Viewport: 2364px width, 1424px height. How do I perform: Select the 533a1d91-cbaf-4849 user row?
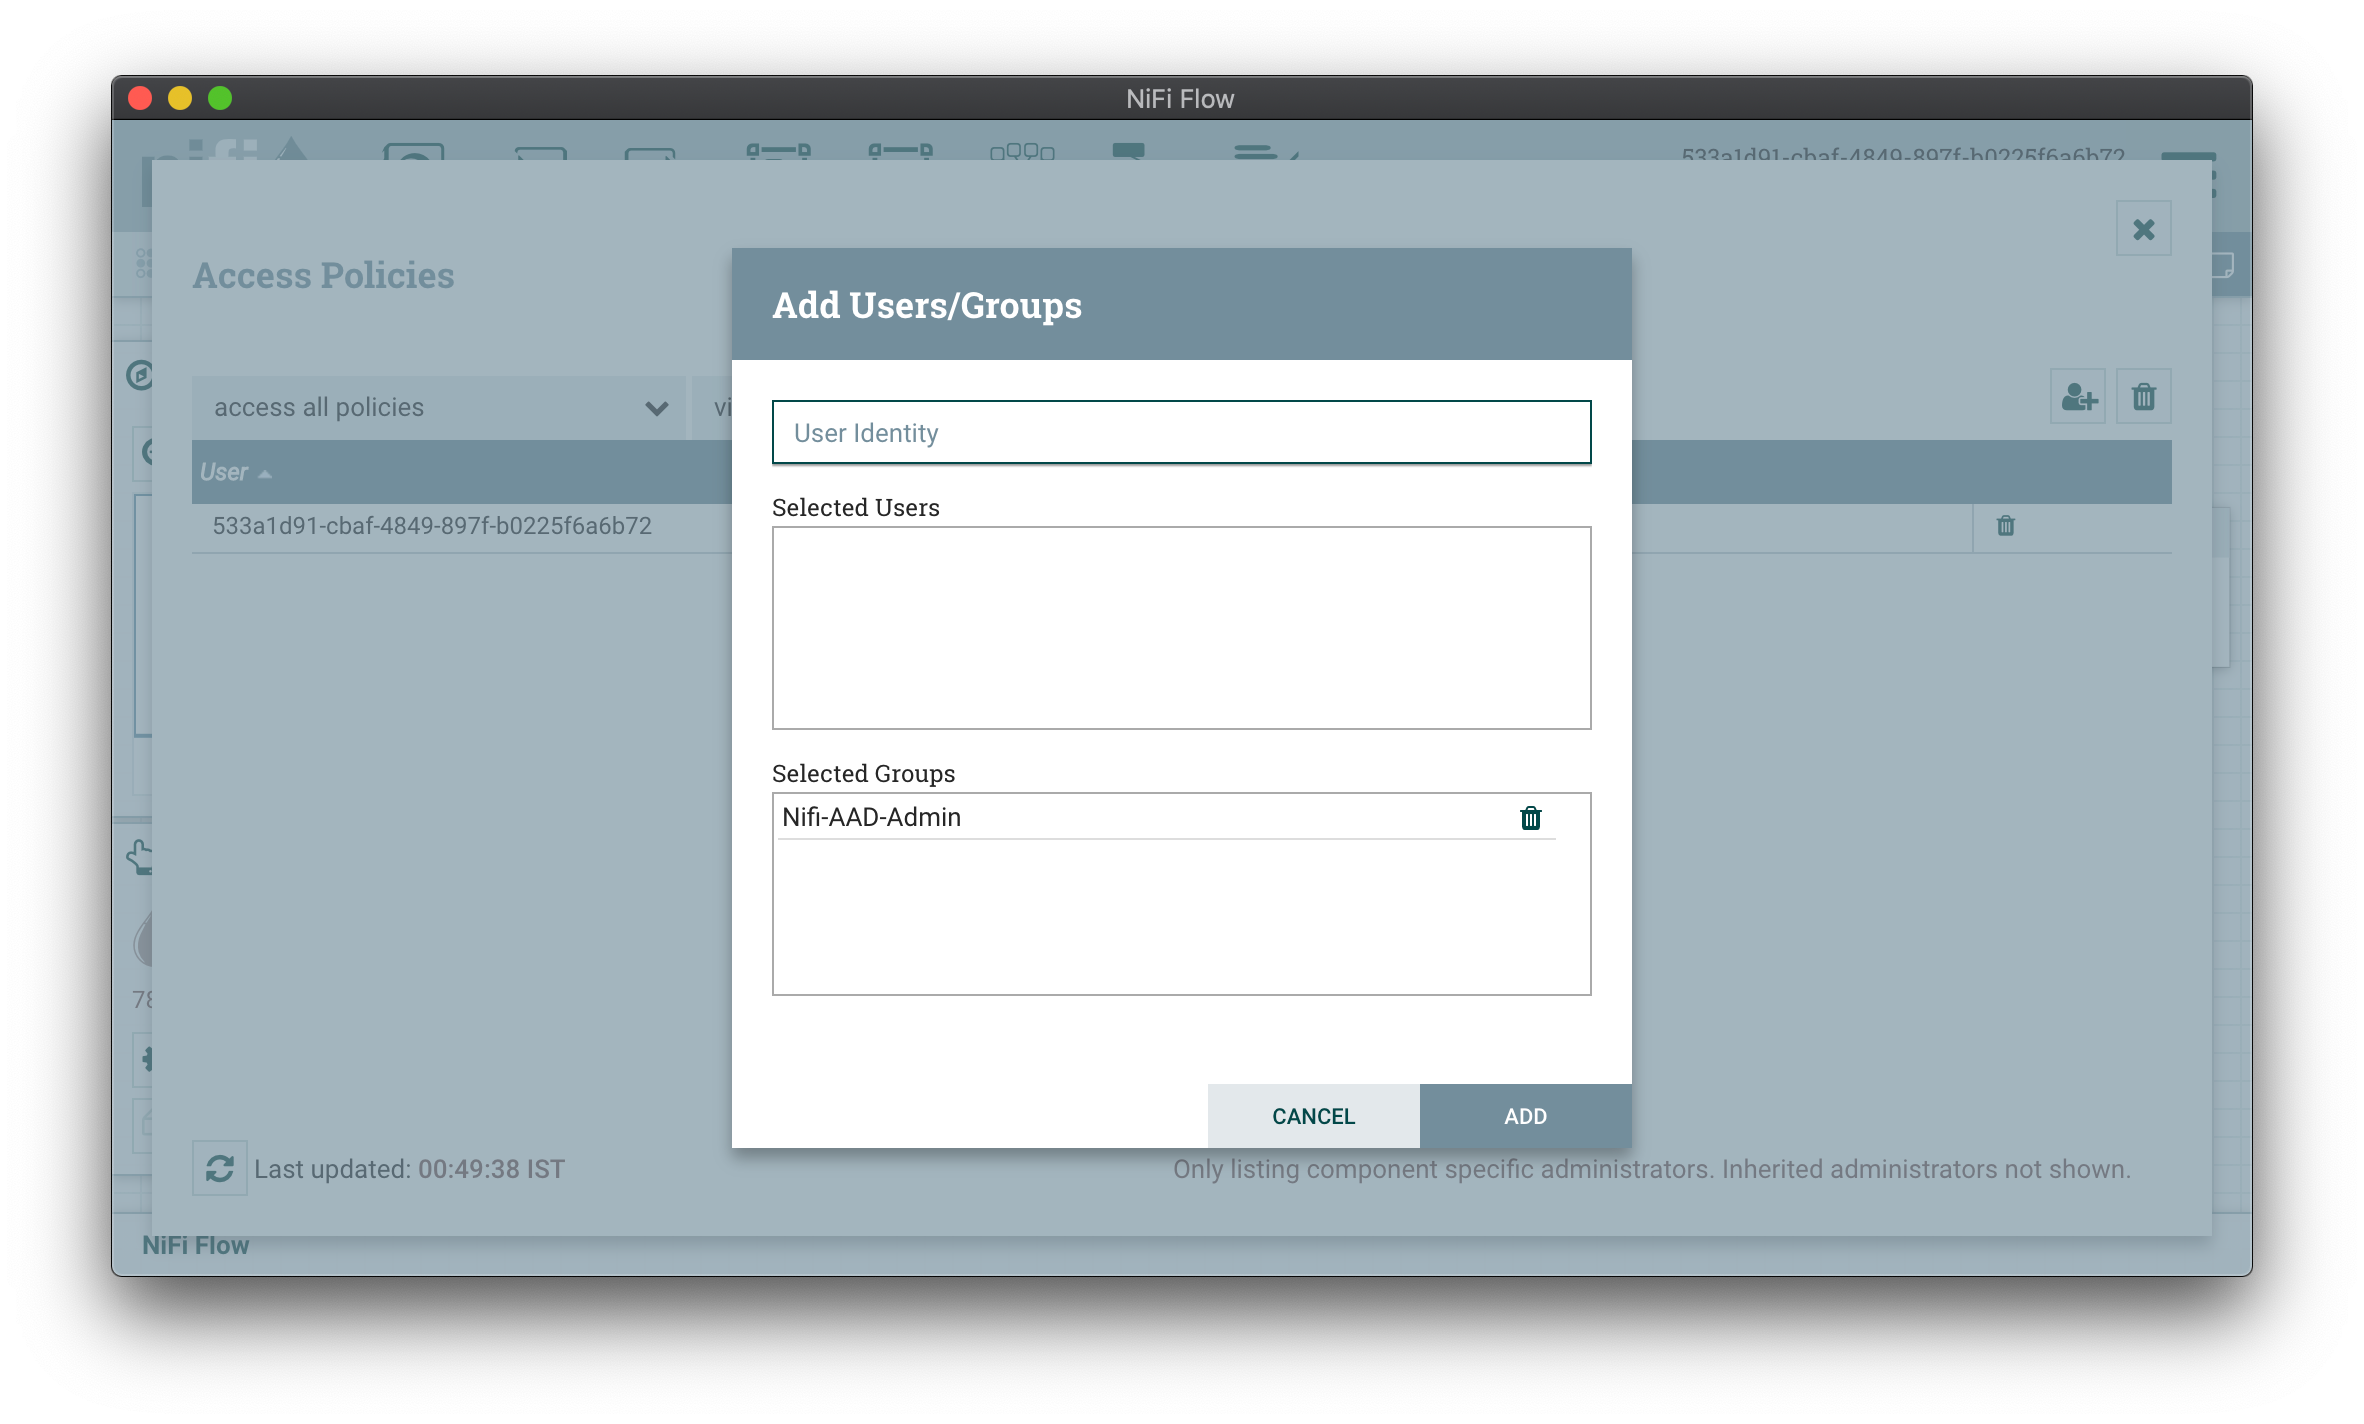(432, 526)
